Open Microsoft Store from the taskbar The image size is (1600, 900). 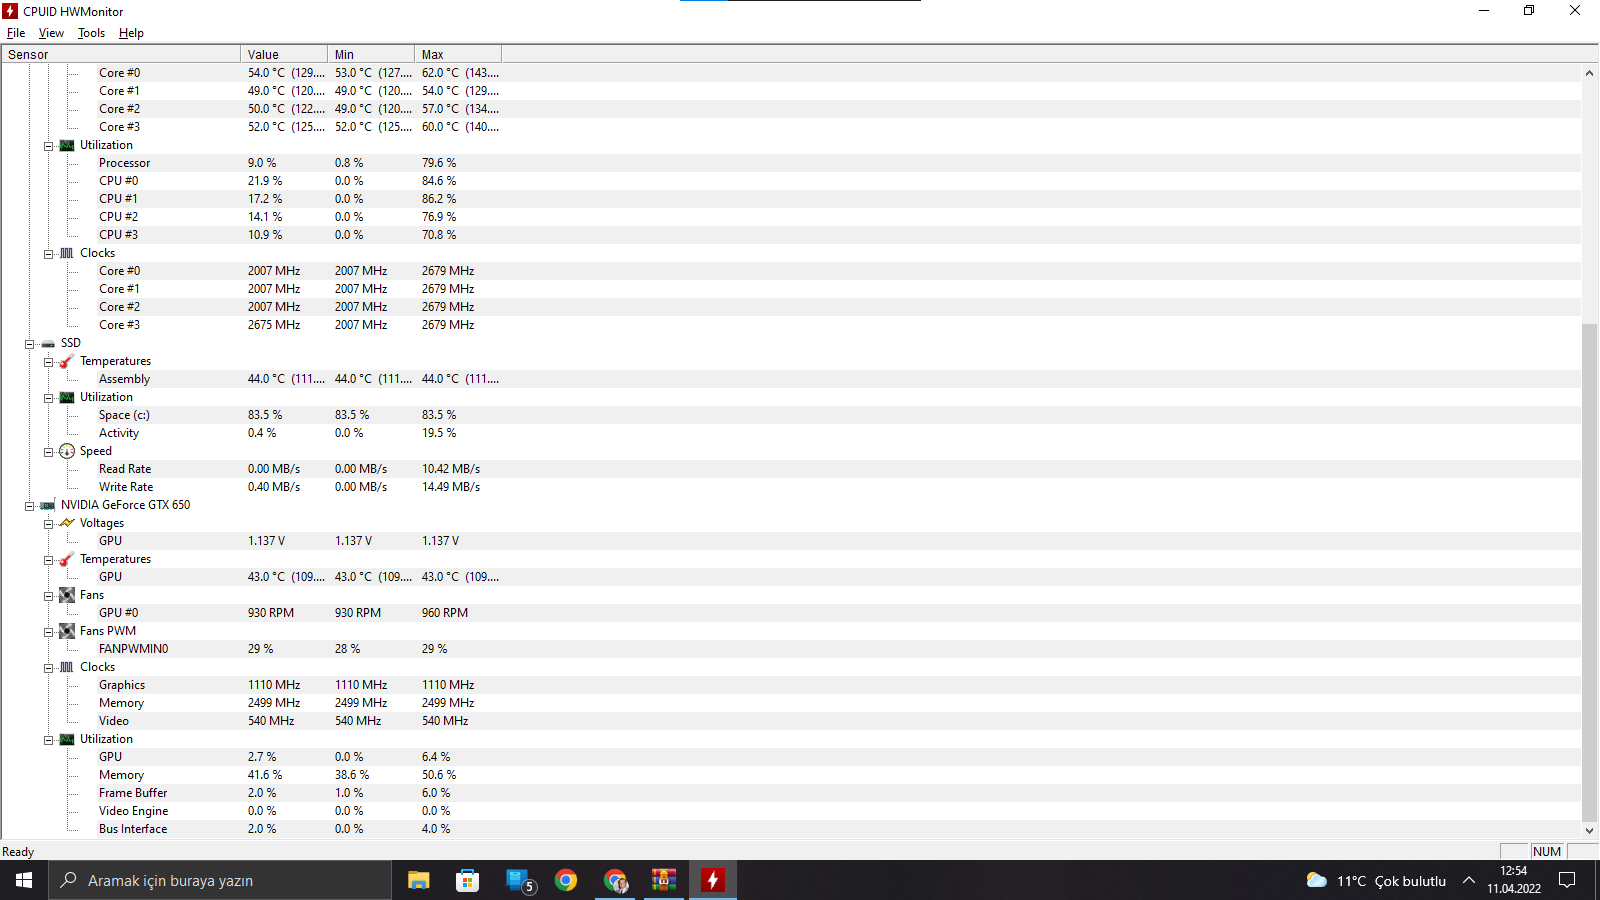tap(467, 880)
